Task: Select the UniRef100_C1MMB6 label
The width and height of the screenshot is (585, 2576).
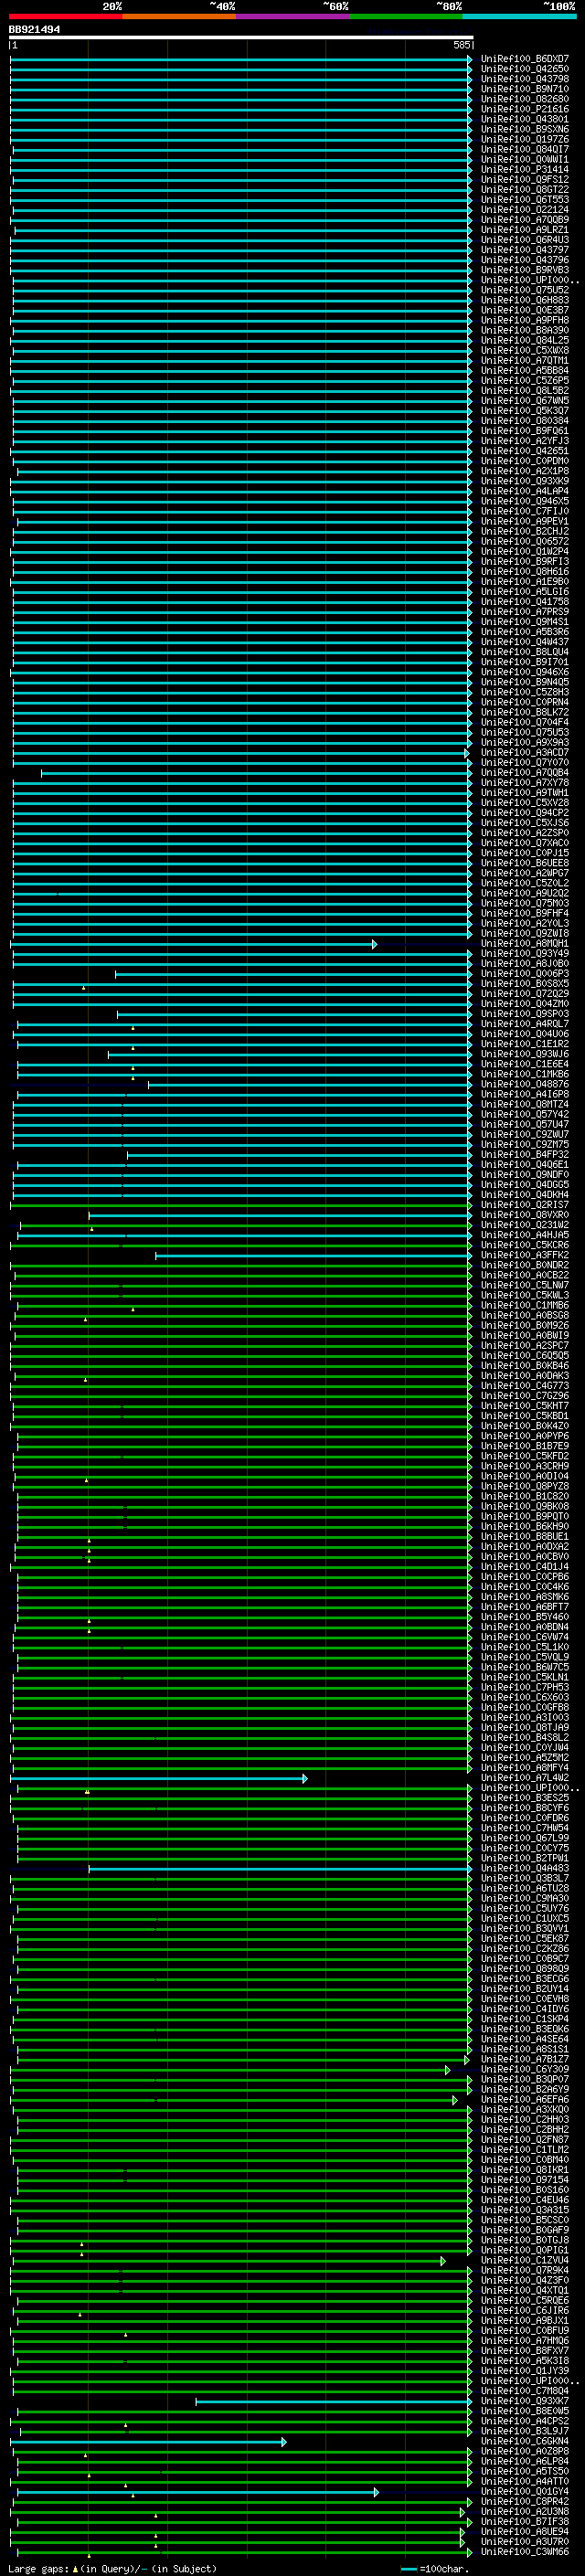Action: 525,1306
